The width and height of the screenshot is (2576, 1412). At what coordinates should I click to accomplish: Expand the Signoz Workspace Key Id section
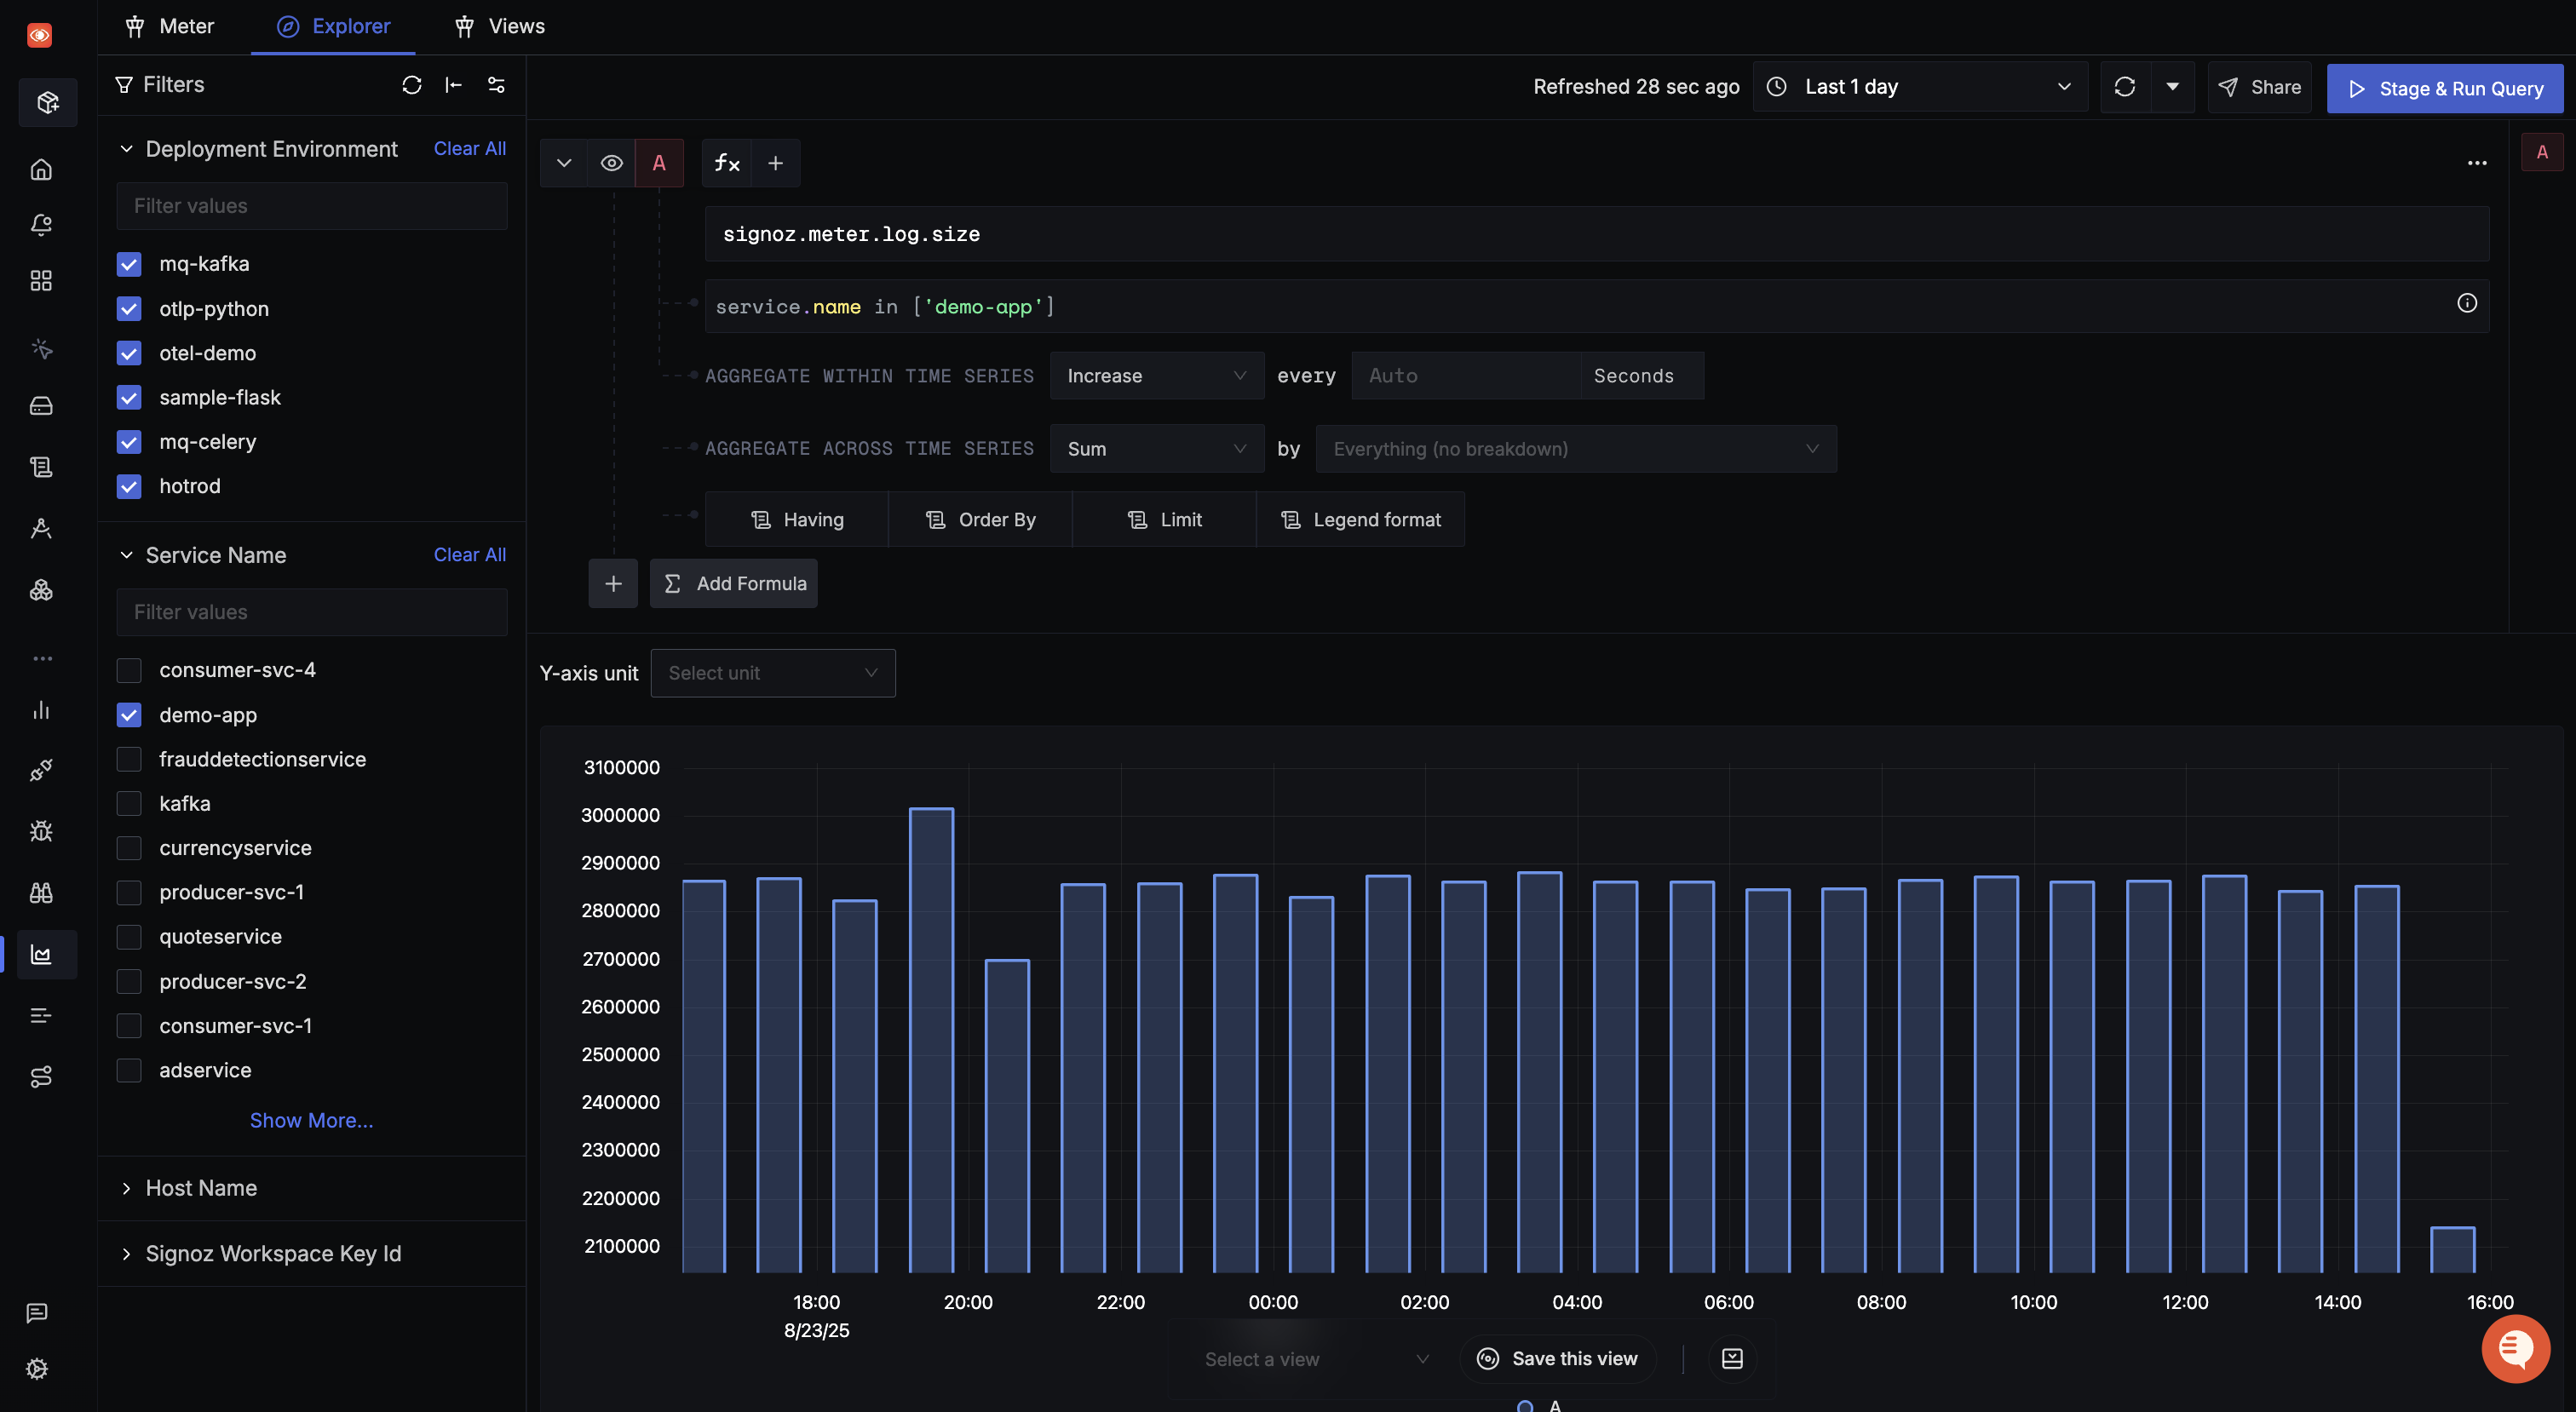126,1253
